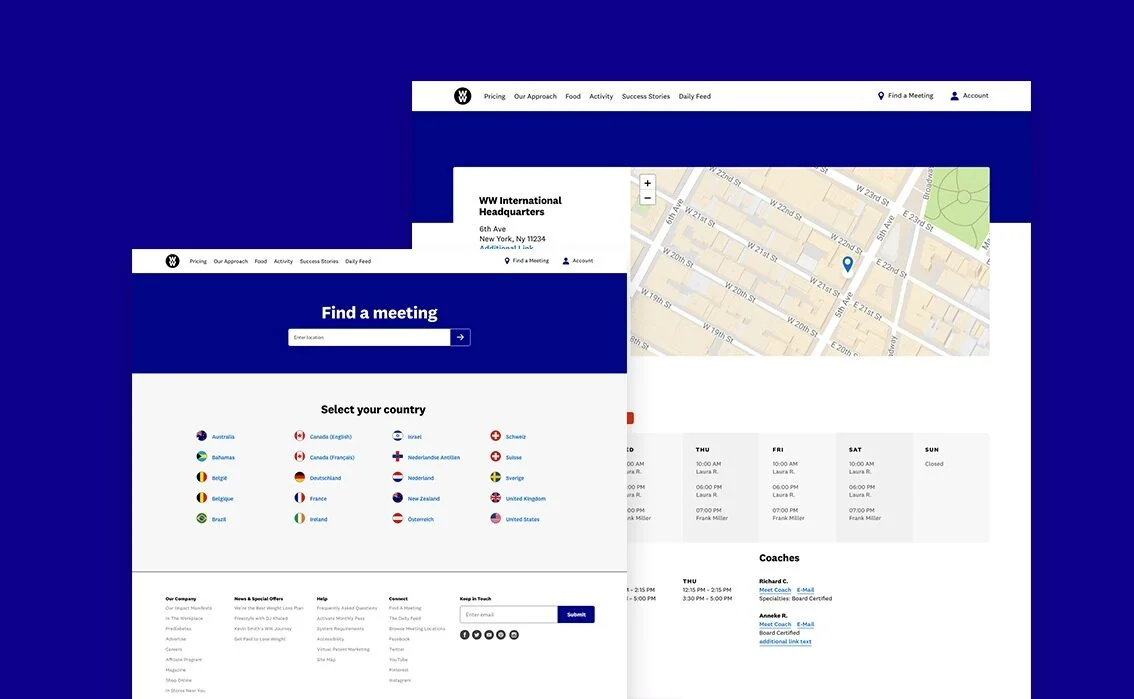Click the Sverige flag icon
The height and width of the screenshot is (699, 1134).
click(495, 477)
